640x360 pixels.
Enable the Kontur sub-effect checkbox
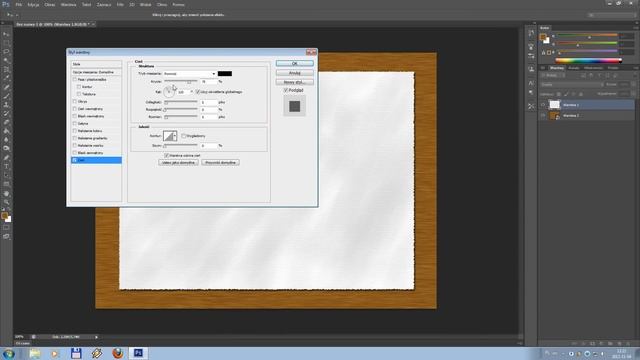point(79,87)
